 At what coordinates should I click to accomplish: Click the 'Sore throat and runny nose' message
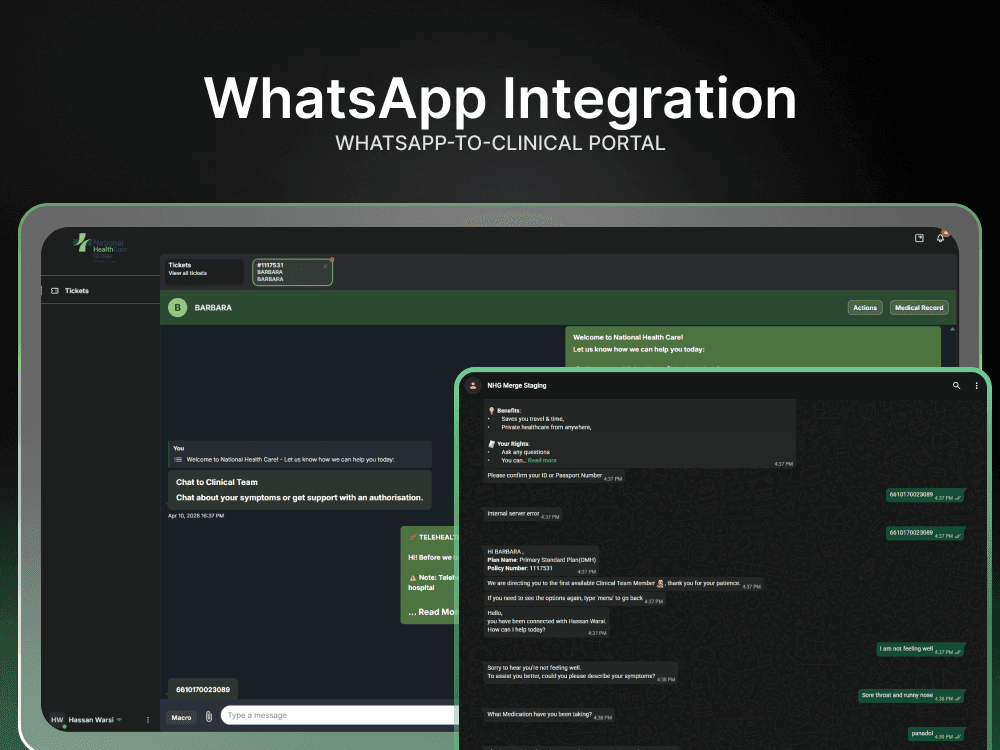pos(912,696)
